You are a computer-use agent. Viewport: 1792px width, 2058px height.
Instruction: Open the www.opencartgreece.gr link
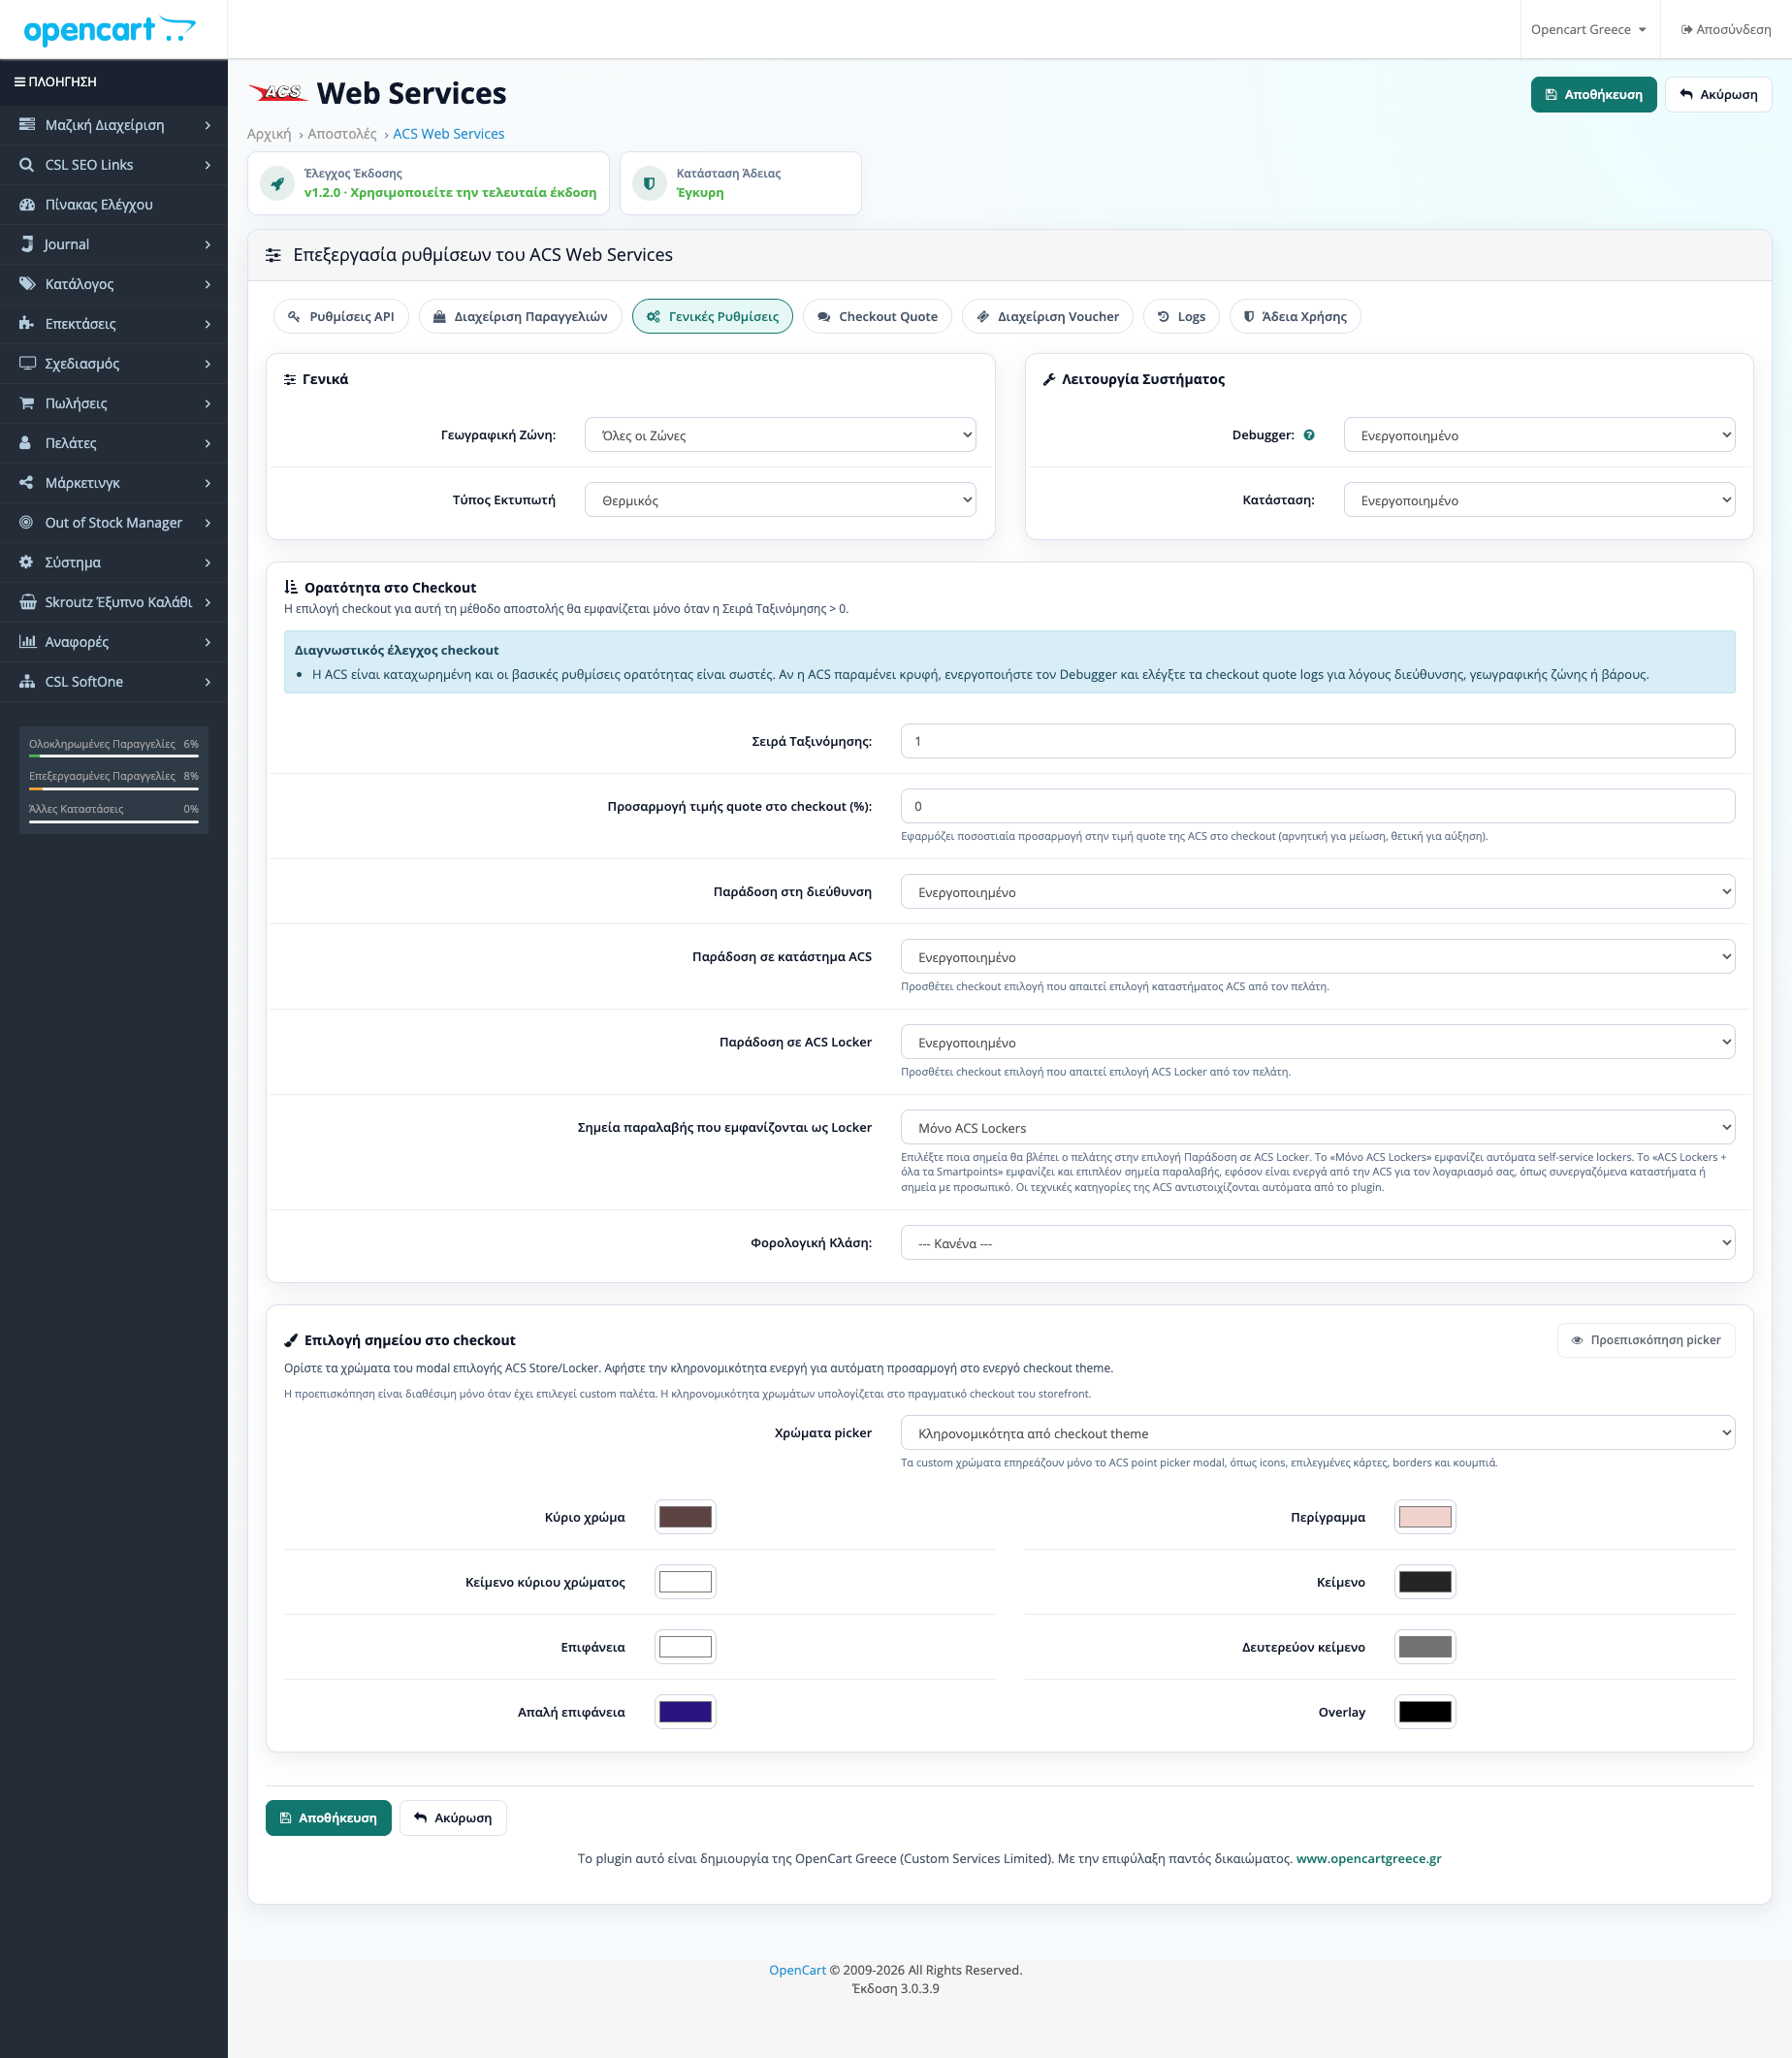1368,1858
